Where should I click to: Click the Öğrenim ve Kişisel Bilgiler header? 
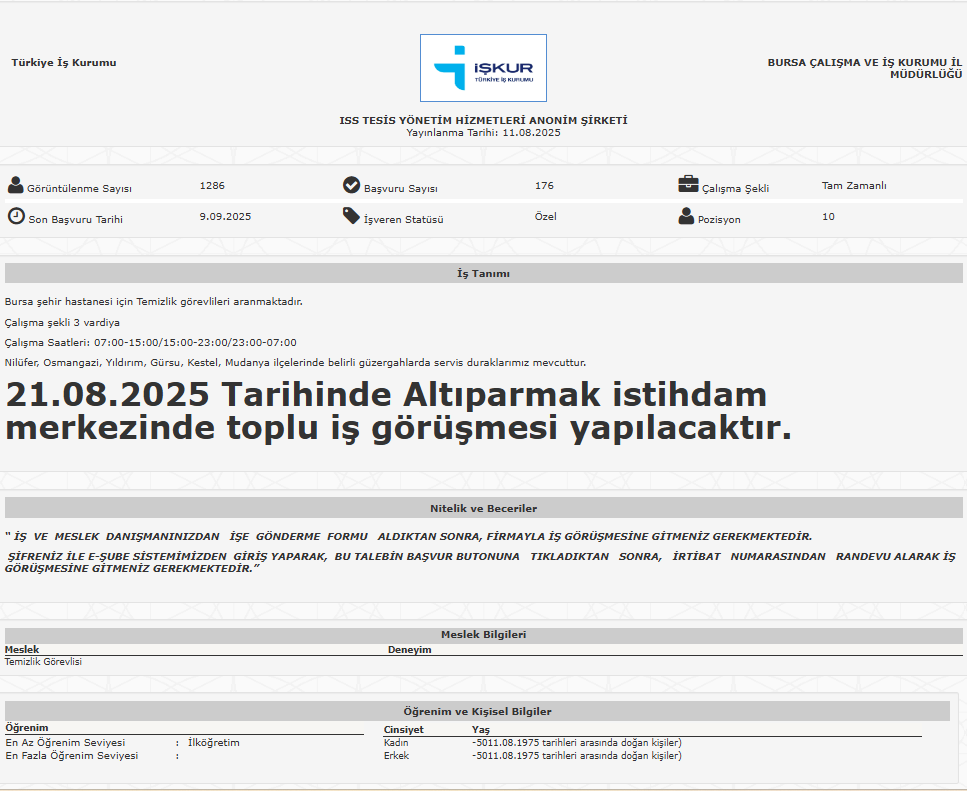point(477,711)
